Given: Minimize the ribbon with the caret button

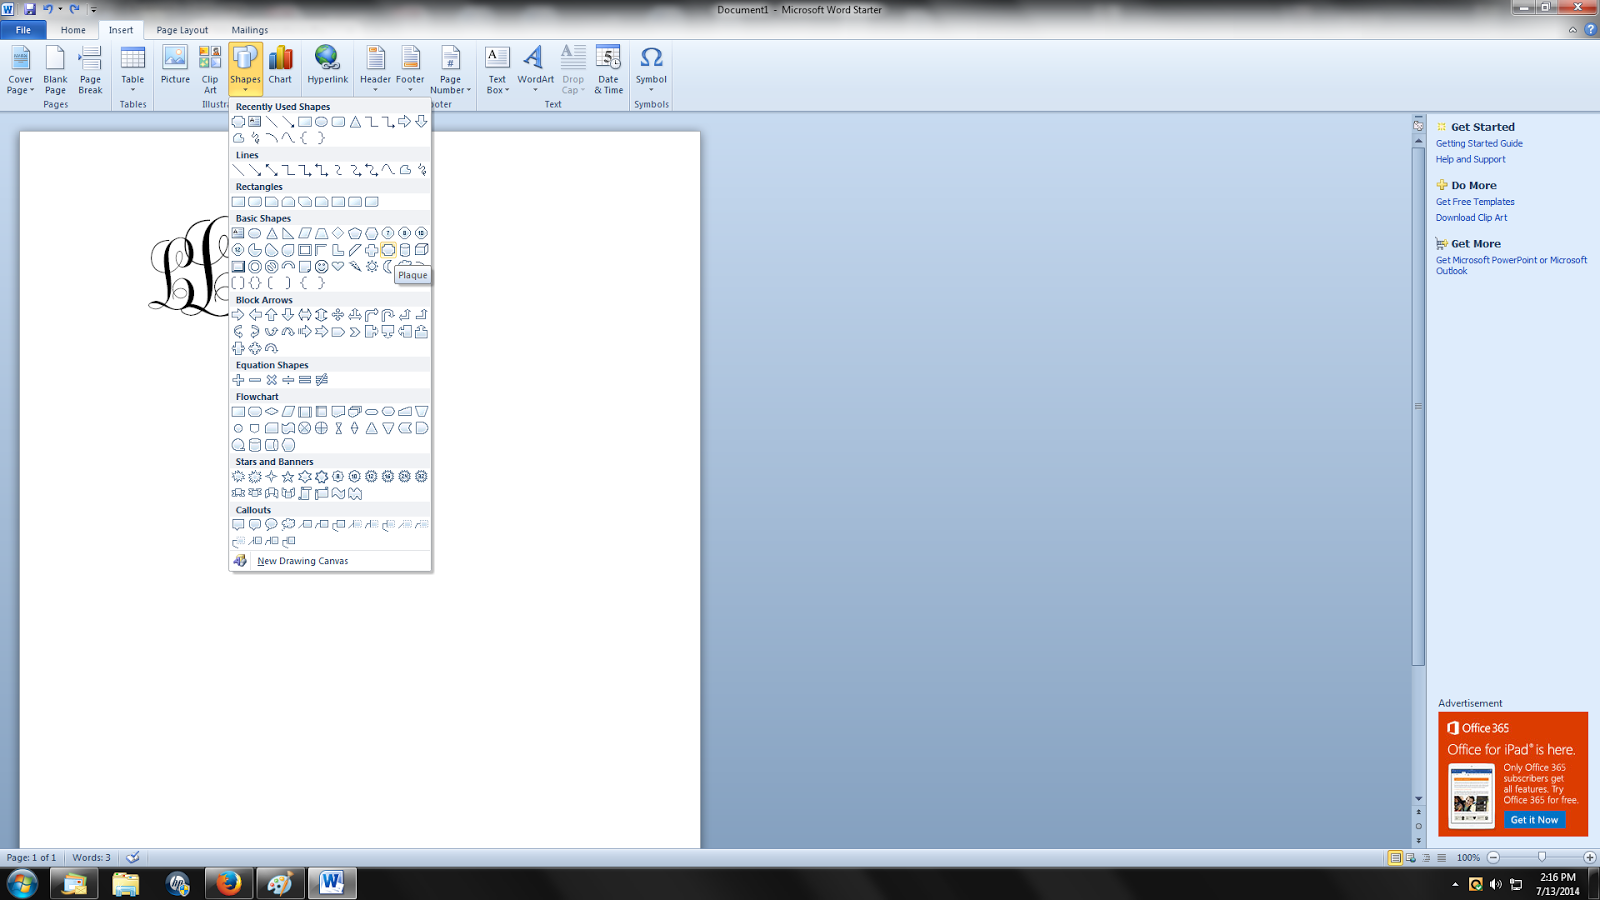Looking at the screenshot, I should [1573, 30].
